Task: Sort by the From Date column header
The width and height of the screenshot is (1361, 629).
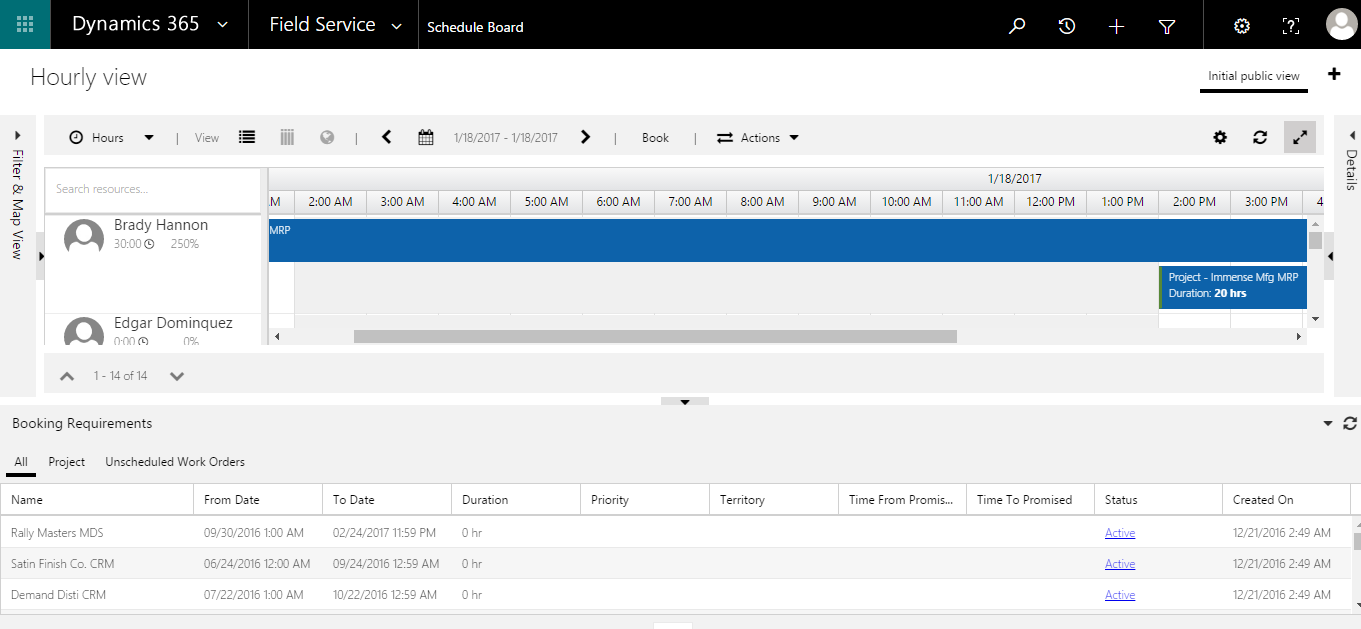Action: [x=258, y=499]
